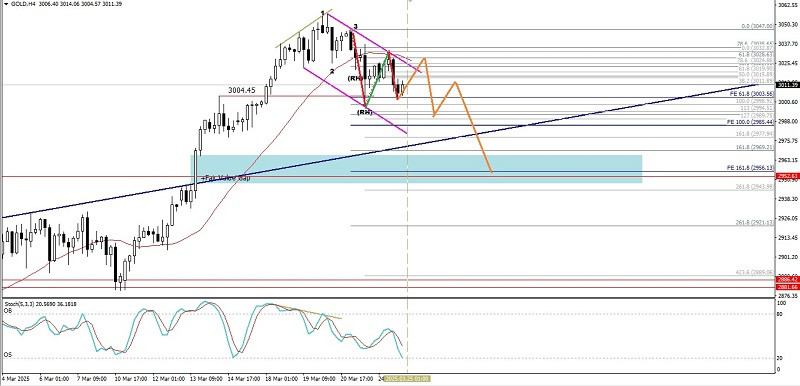The width and height of the screenshot is (800, 386).
Task: Select the 423.6 (2889.06) Fibonacci label
Action: tap(756, 272)
